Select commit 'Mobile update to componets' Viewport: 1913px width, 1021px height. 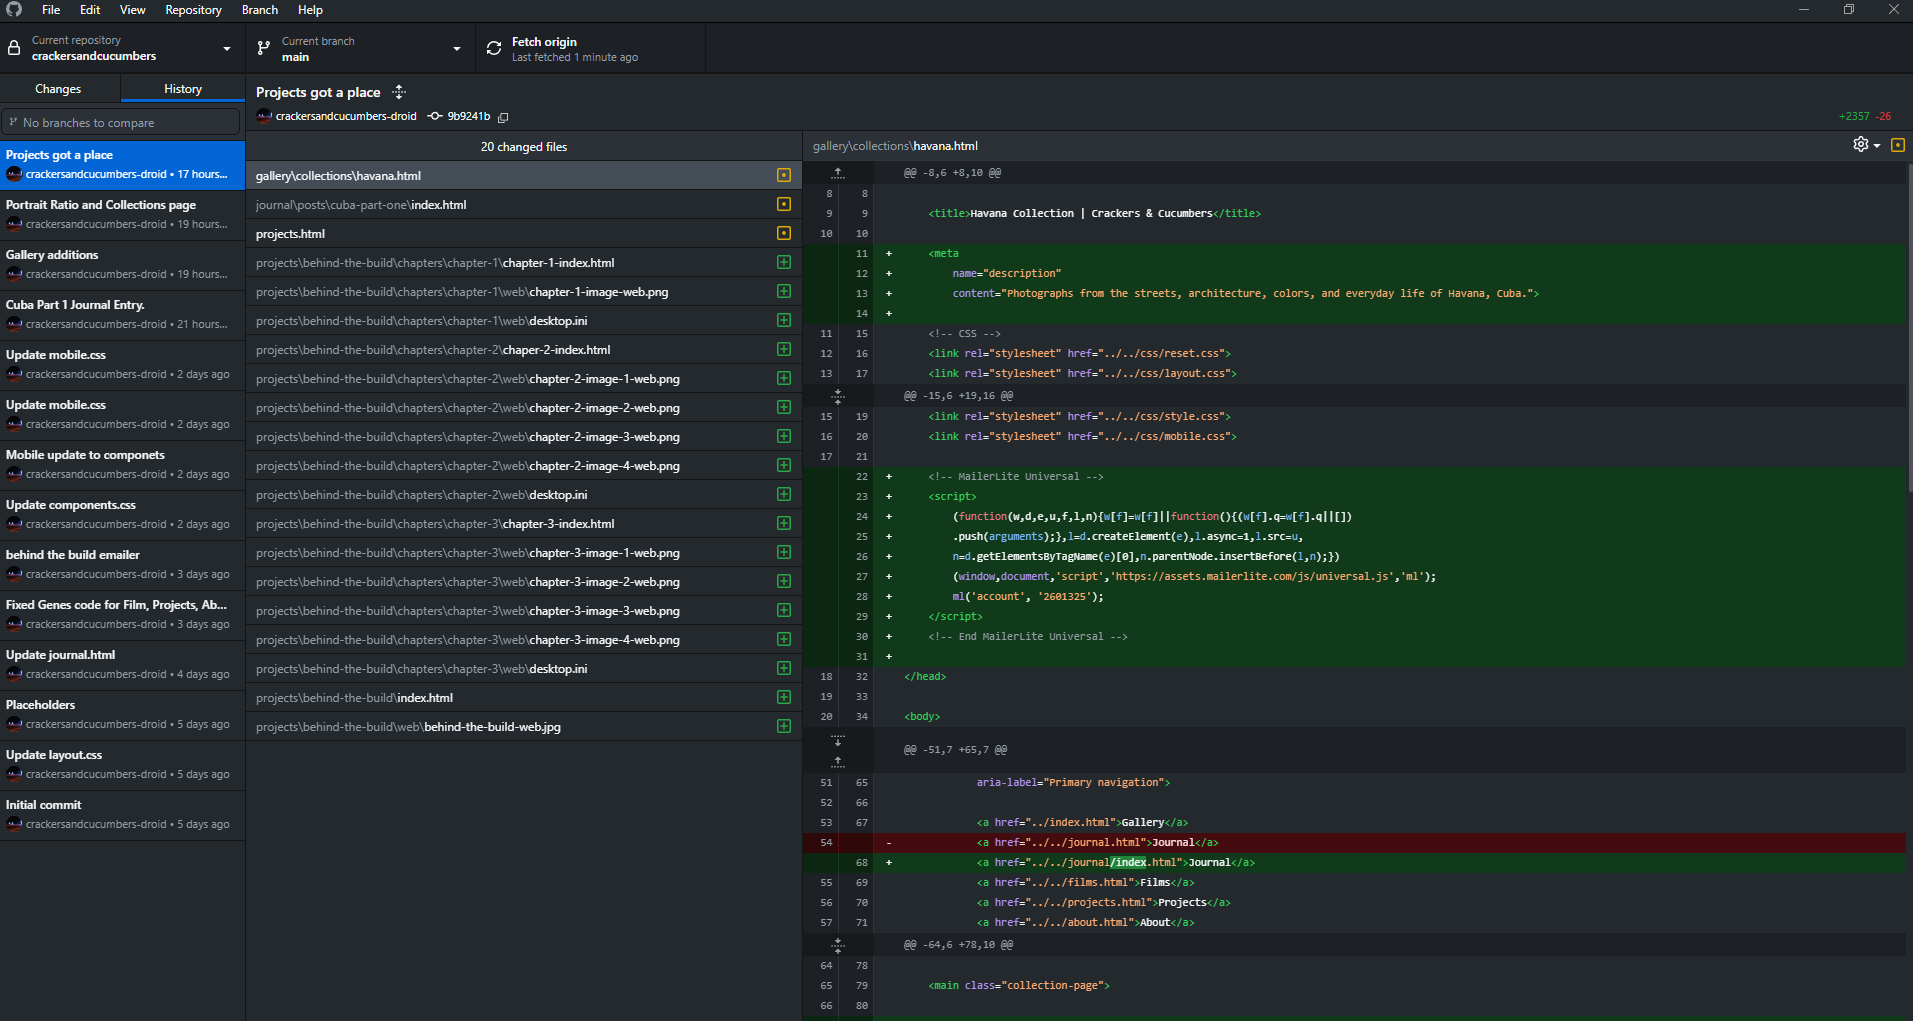pos(122,464)
